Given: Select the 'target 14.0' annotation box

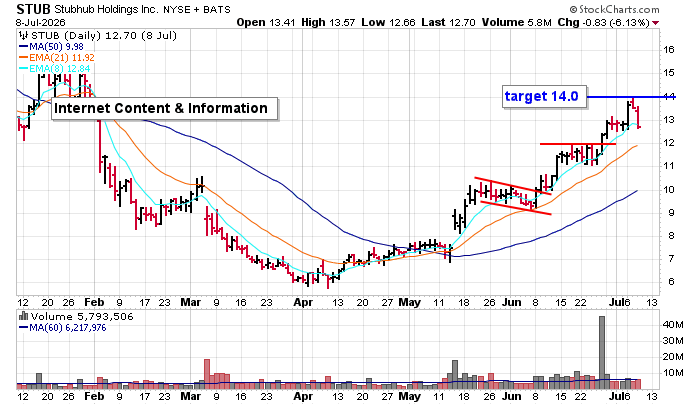Looking at the screenshot, I should (x=544, y=96).
